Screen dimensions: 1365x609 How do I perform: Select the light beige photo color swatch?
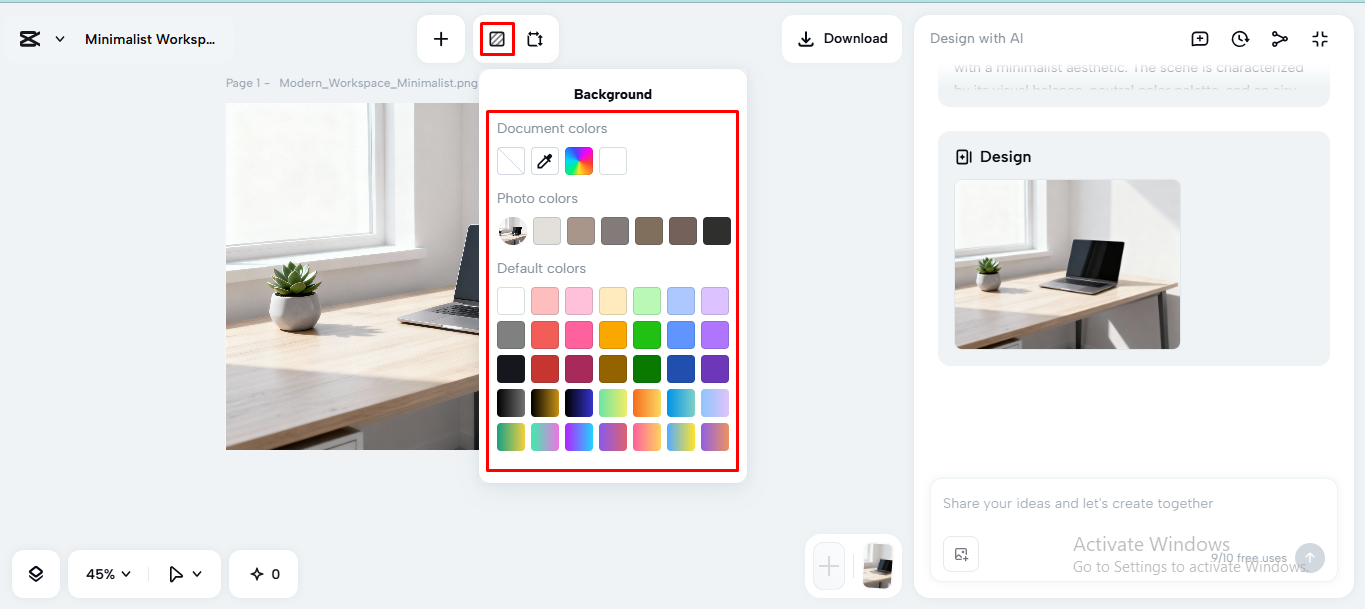547,231
